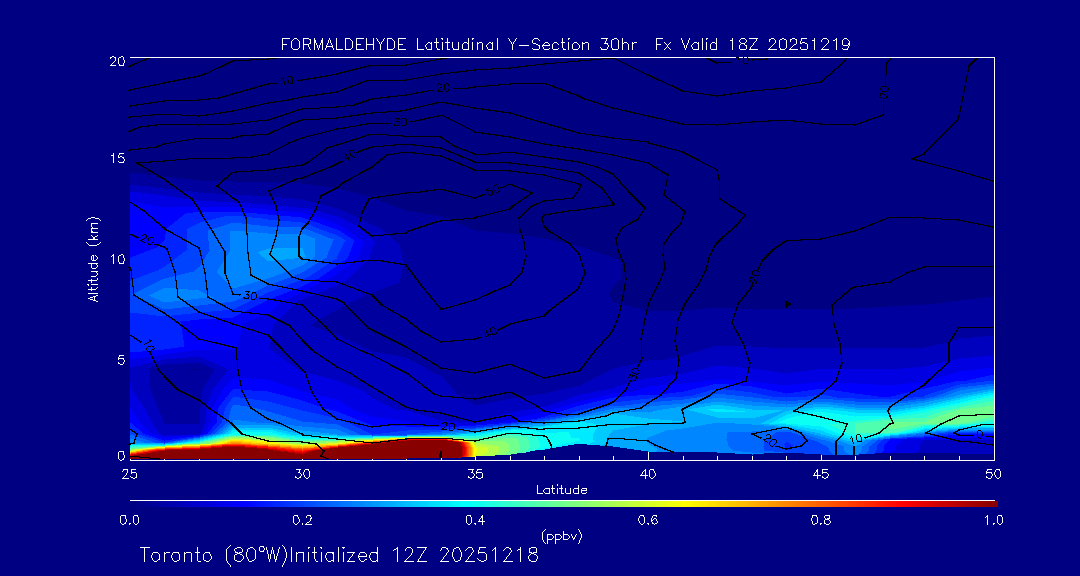
Task: Click the 0.8 label under the color scale
Action: 820,520
